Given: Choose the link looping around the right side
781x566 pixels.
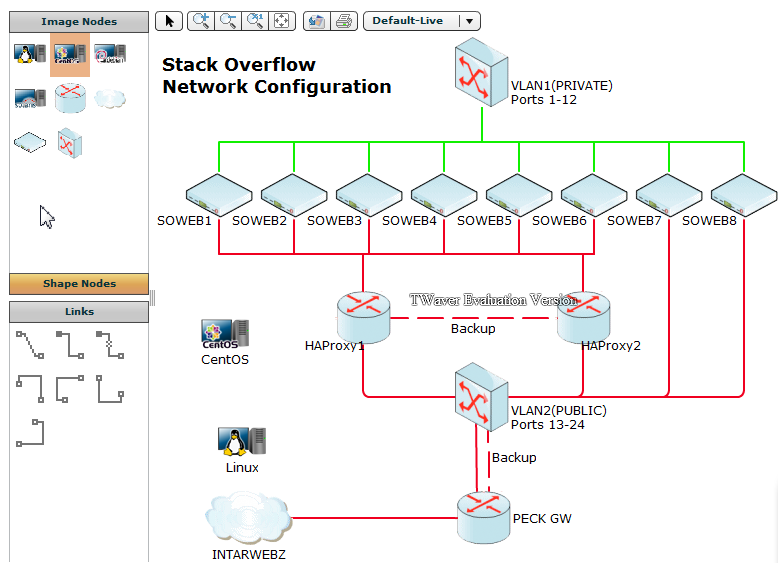Looking at the screenshot, I should click(30, 432).
